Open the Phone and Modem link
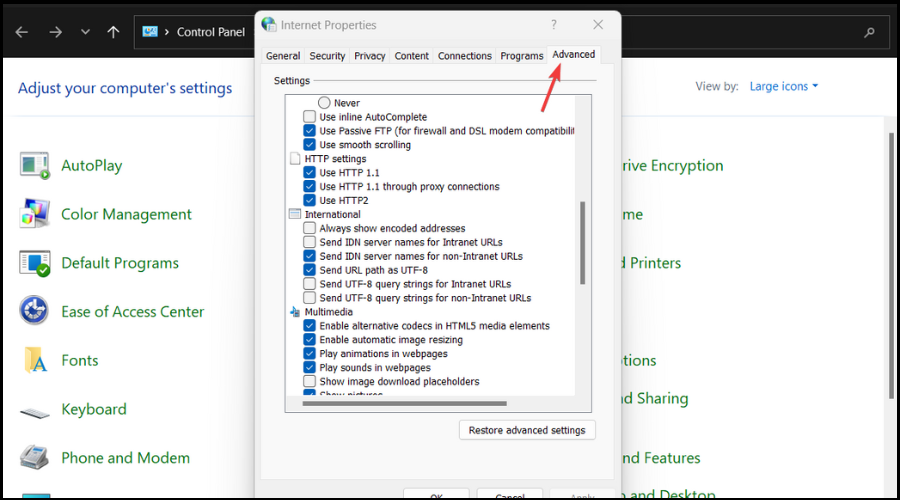Screen dimensions: 900x500 pos(126,458)
